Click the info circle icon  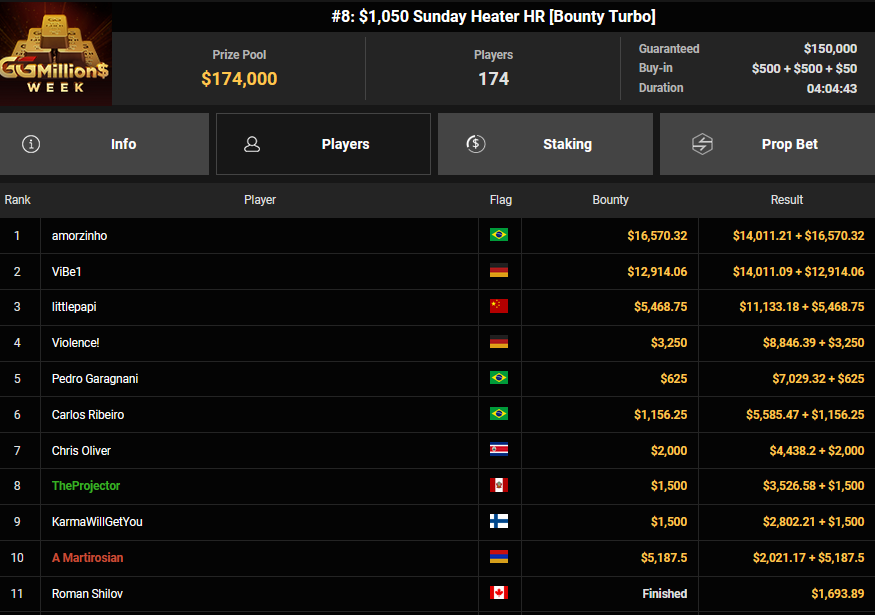click(31, 144)
